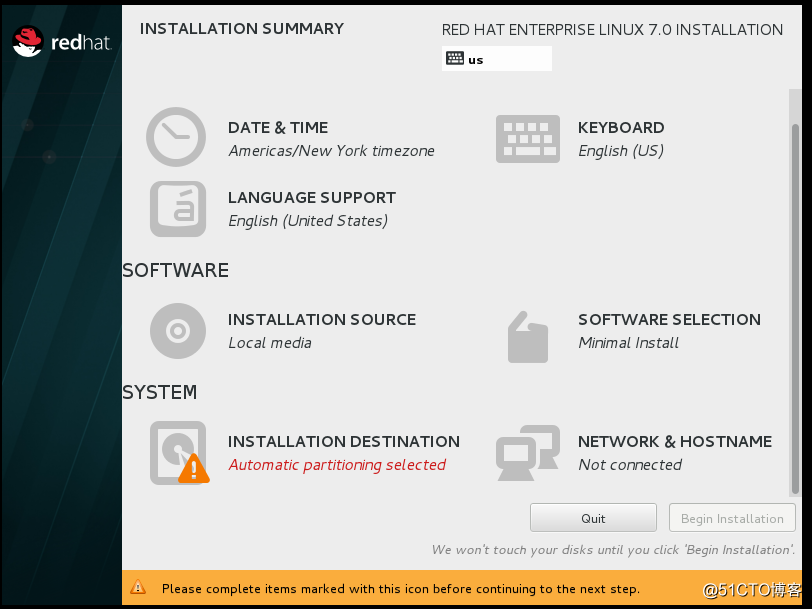Click Local media status text
The image size is (812, 609).
[x=270, y=343]
